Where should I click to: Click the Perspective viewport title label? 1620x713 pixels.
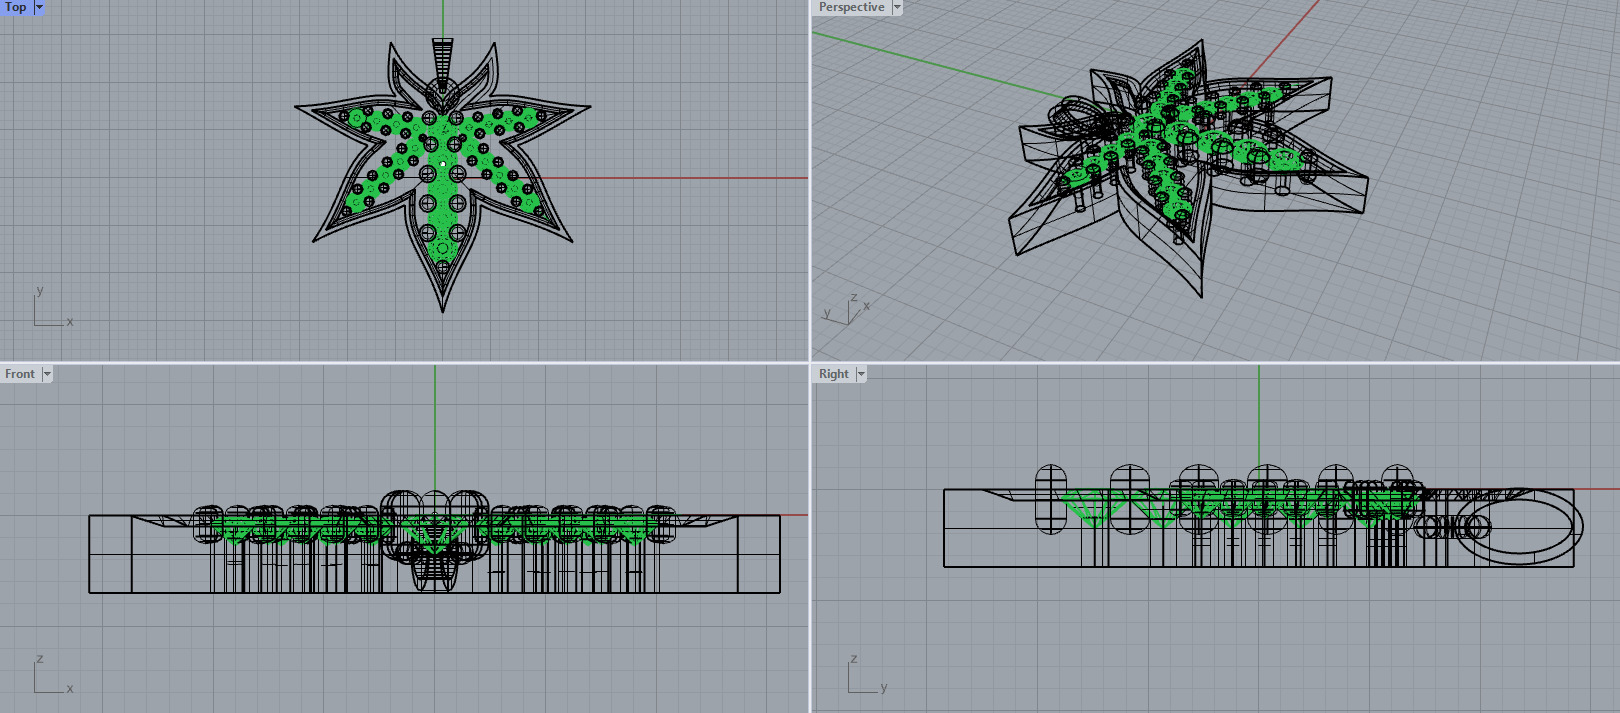coord(851,7)
